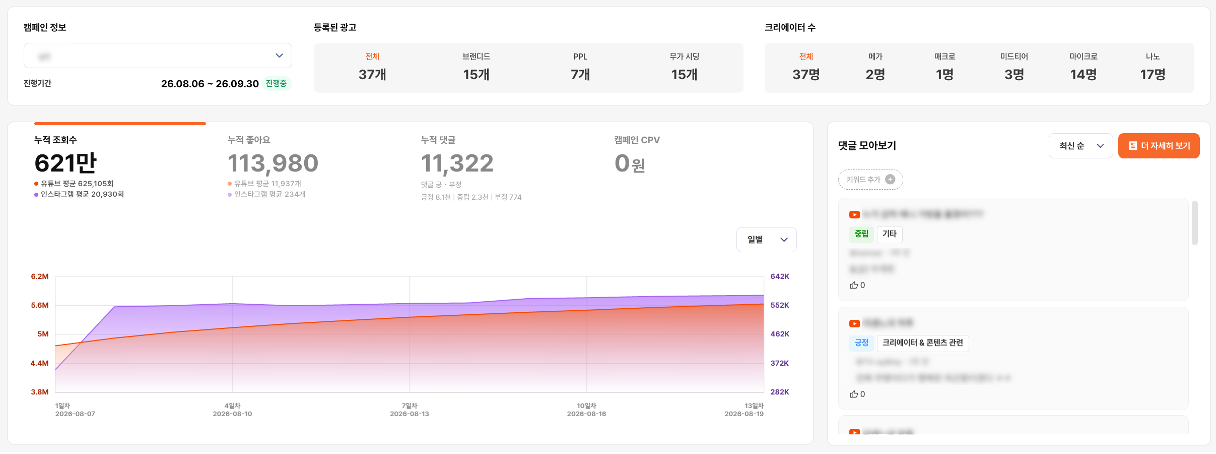
Task: Click the 진행중 status badge
Action: click(276, 84)
